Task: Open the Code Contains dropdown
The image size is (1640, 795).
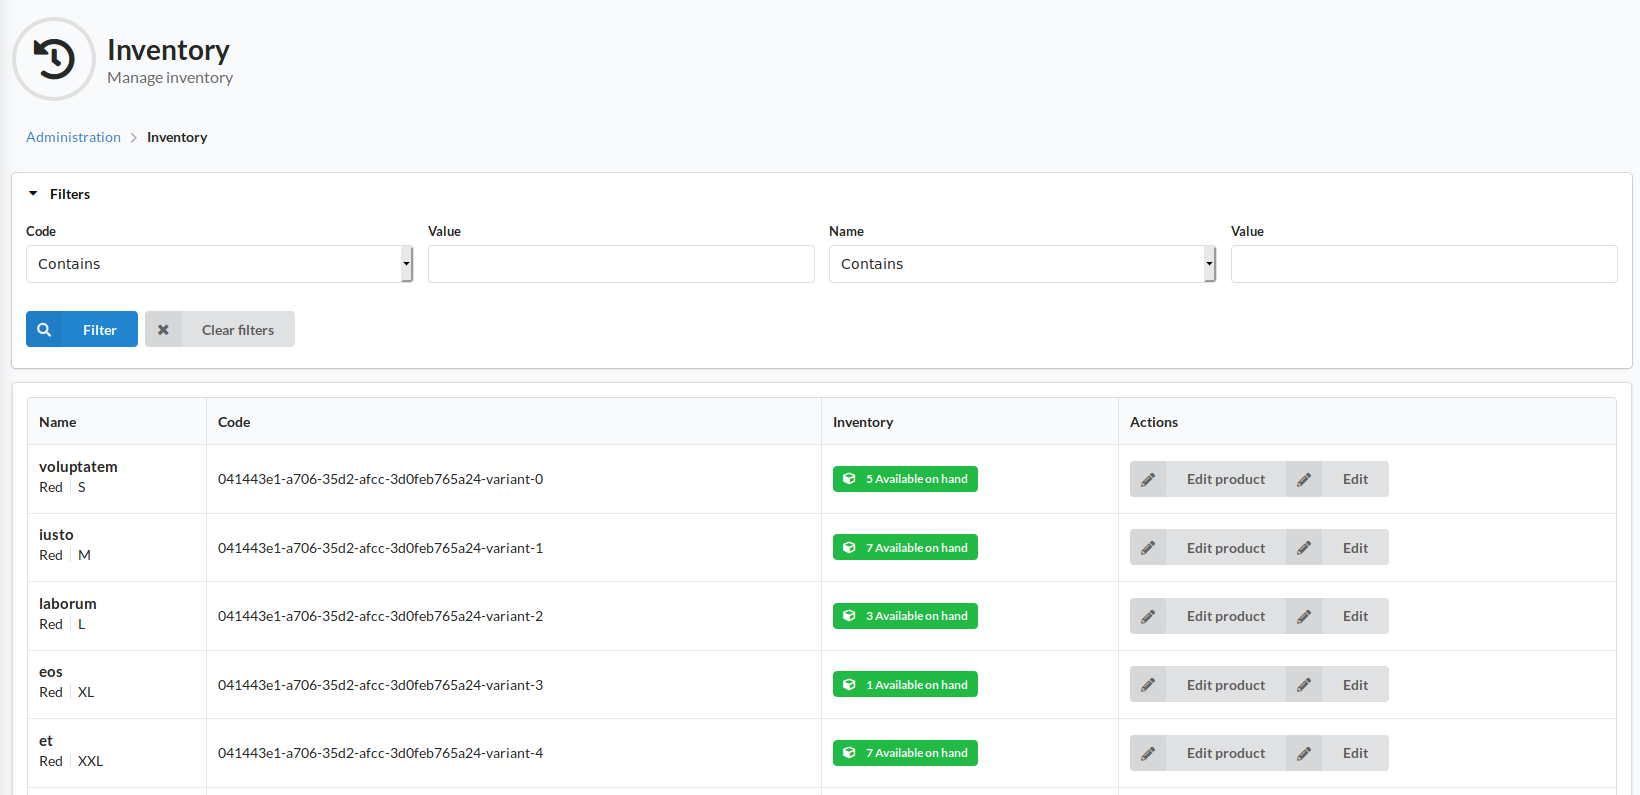Action: tap(219, 264)
